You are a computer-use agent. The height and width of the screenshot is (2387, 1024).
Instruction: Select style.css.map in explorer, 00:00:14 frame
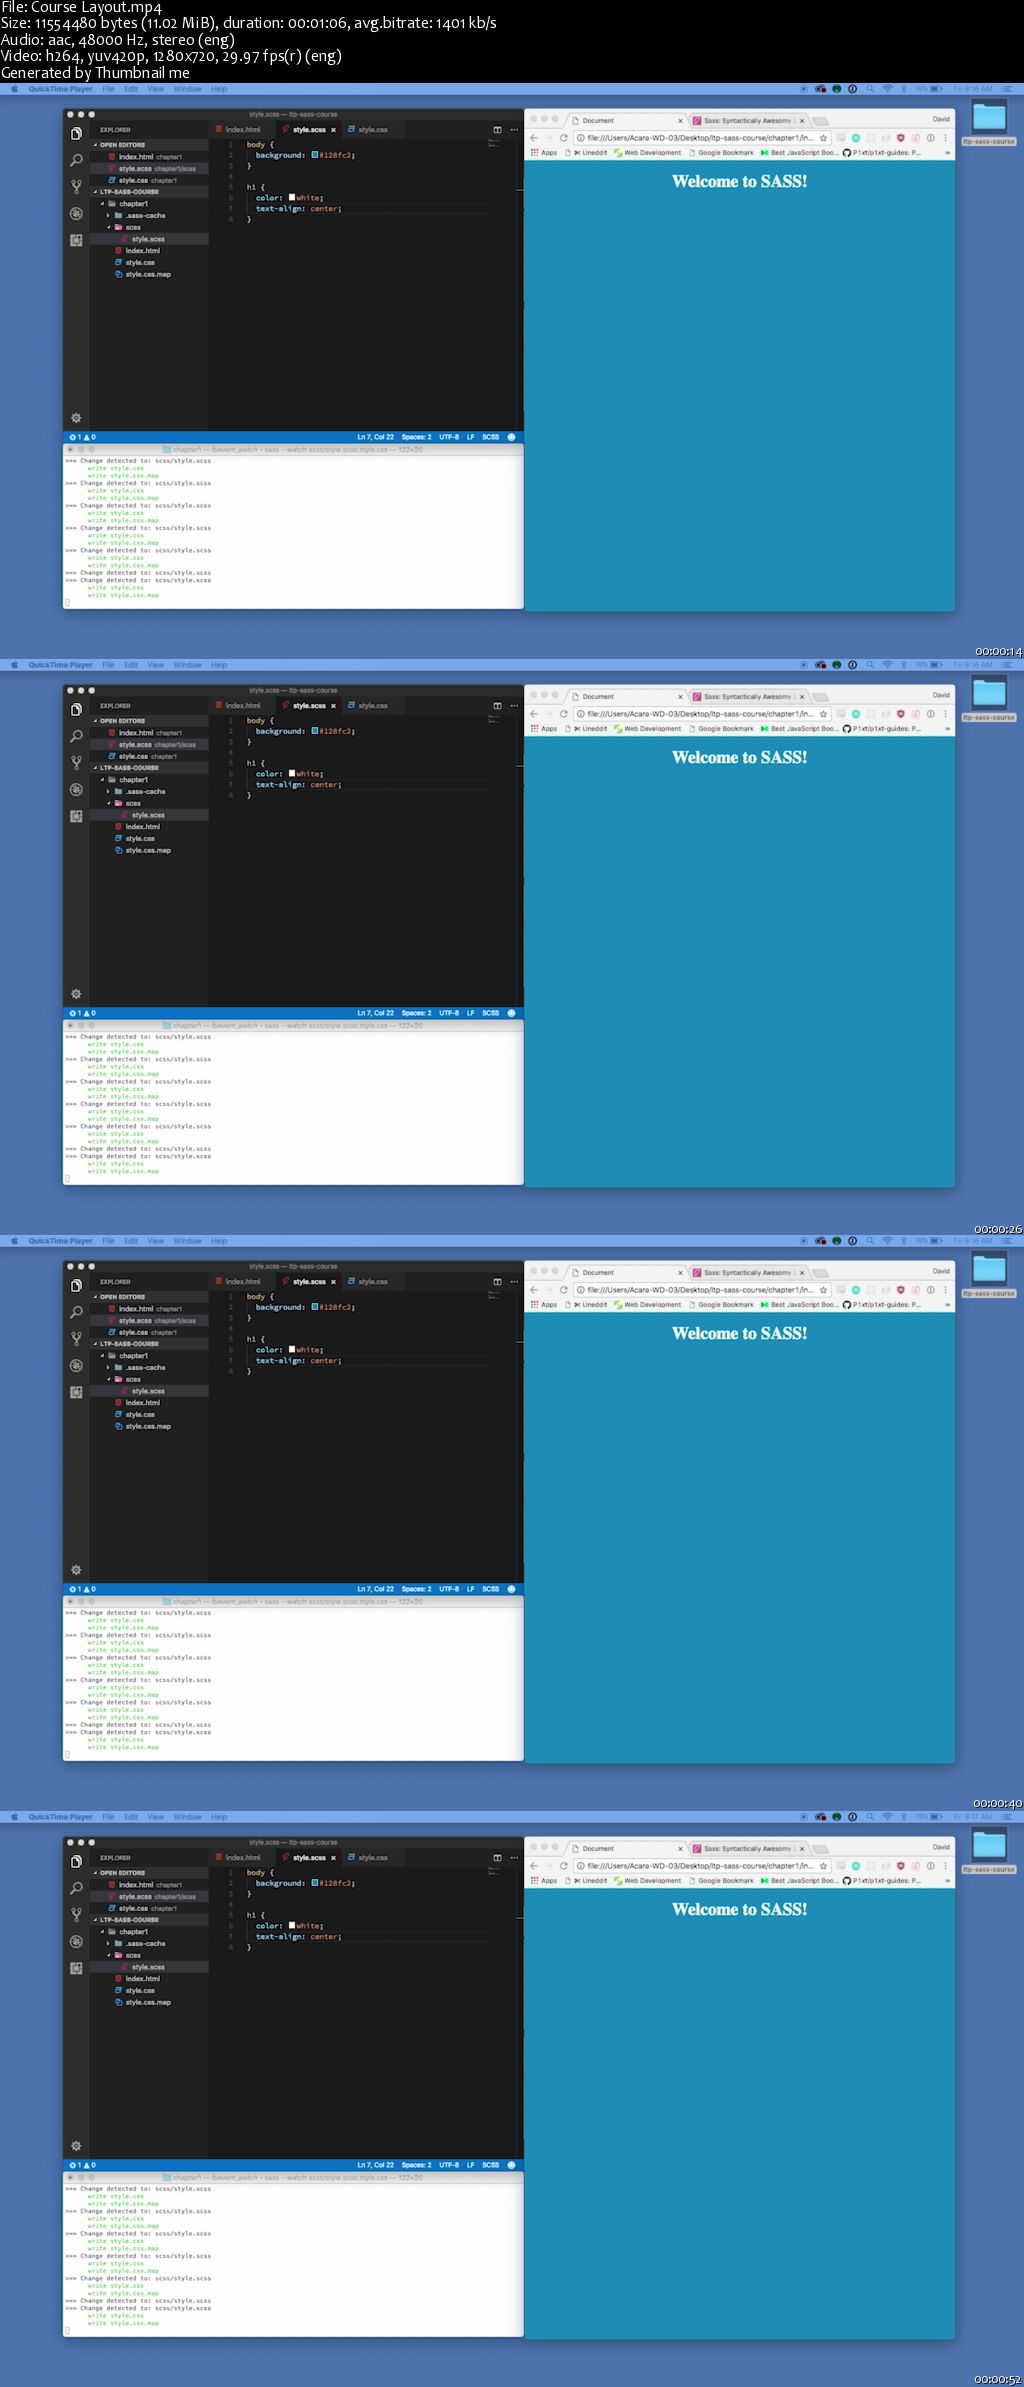coord(147,274)
